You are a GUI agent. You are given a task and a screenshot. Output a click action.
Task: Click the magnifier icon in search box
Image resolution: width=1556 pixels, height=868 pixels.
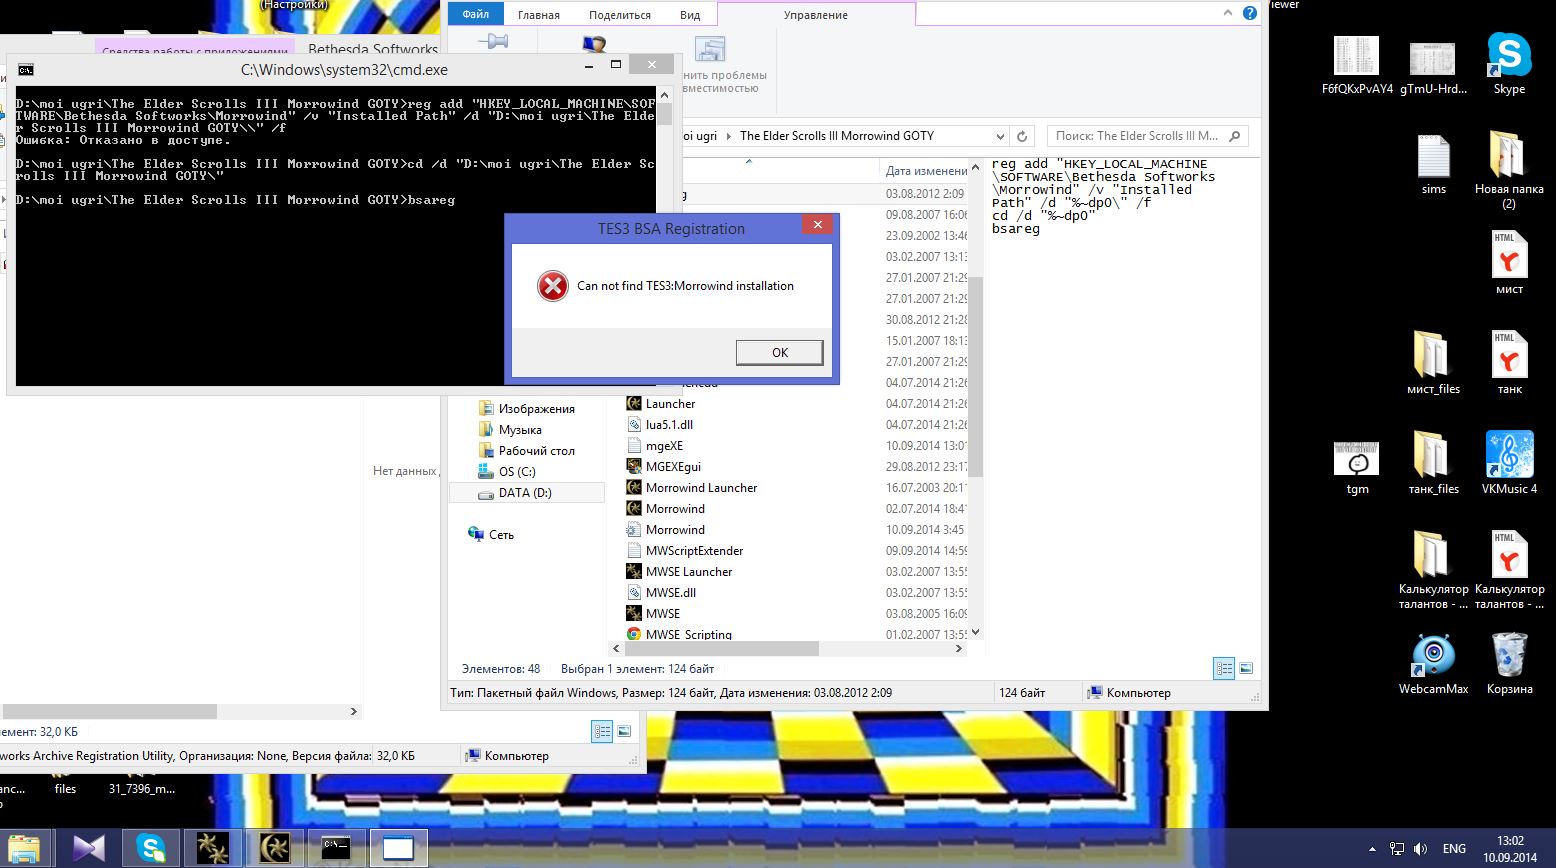(x=1235, y=136)
